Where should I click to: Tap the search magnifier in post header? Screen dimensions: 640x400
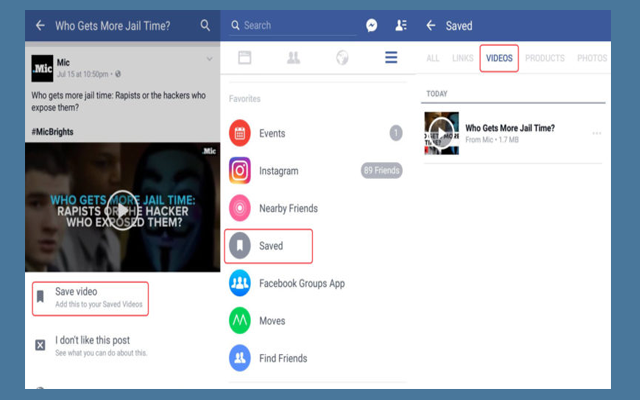coord(206,25)
